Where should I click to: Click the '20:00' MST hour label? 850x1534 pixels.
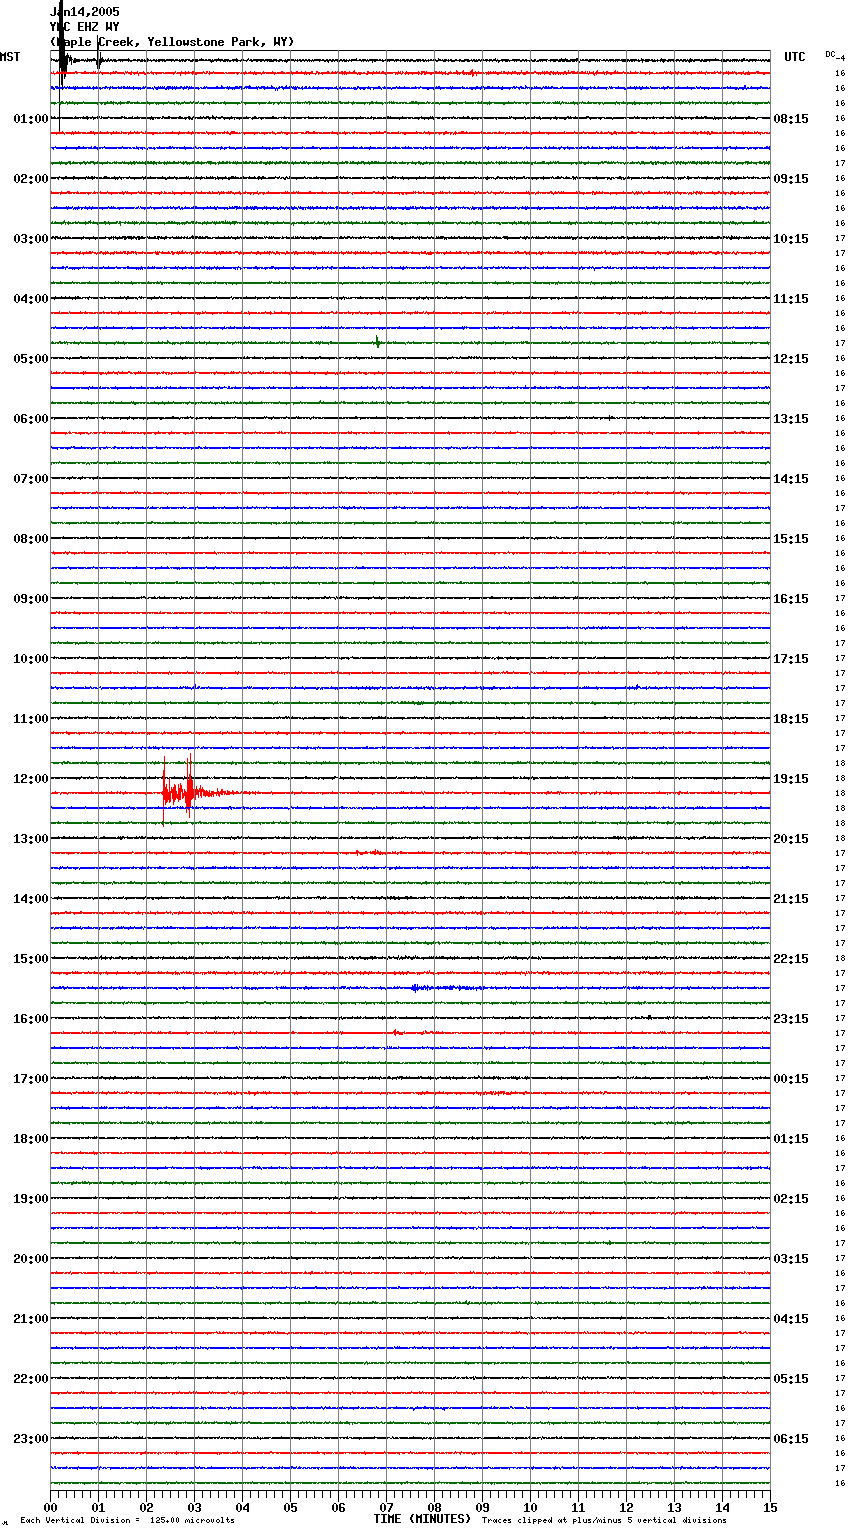31,1259
